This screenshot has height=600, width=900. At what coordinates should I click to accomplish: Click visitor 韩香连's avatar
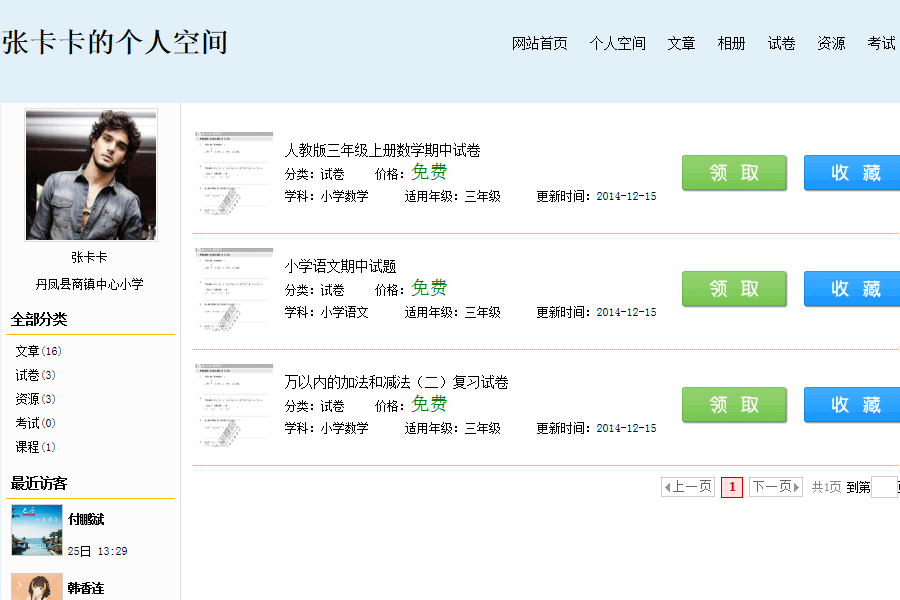pos(37,587)
